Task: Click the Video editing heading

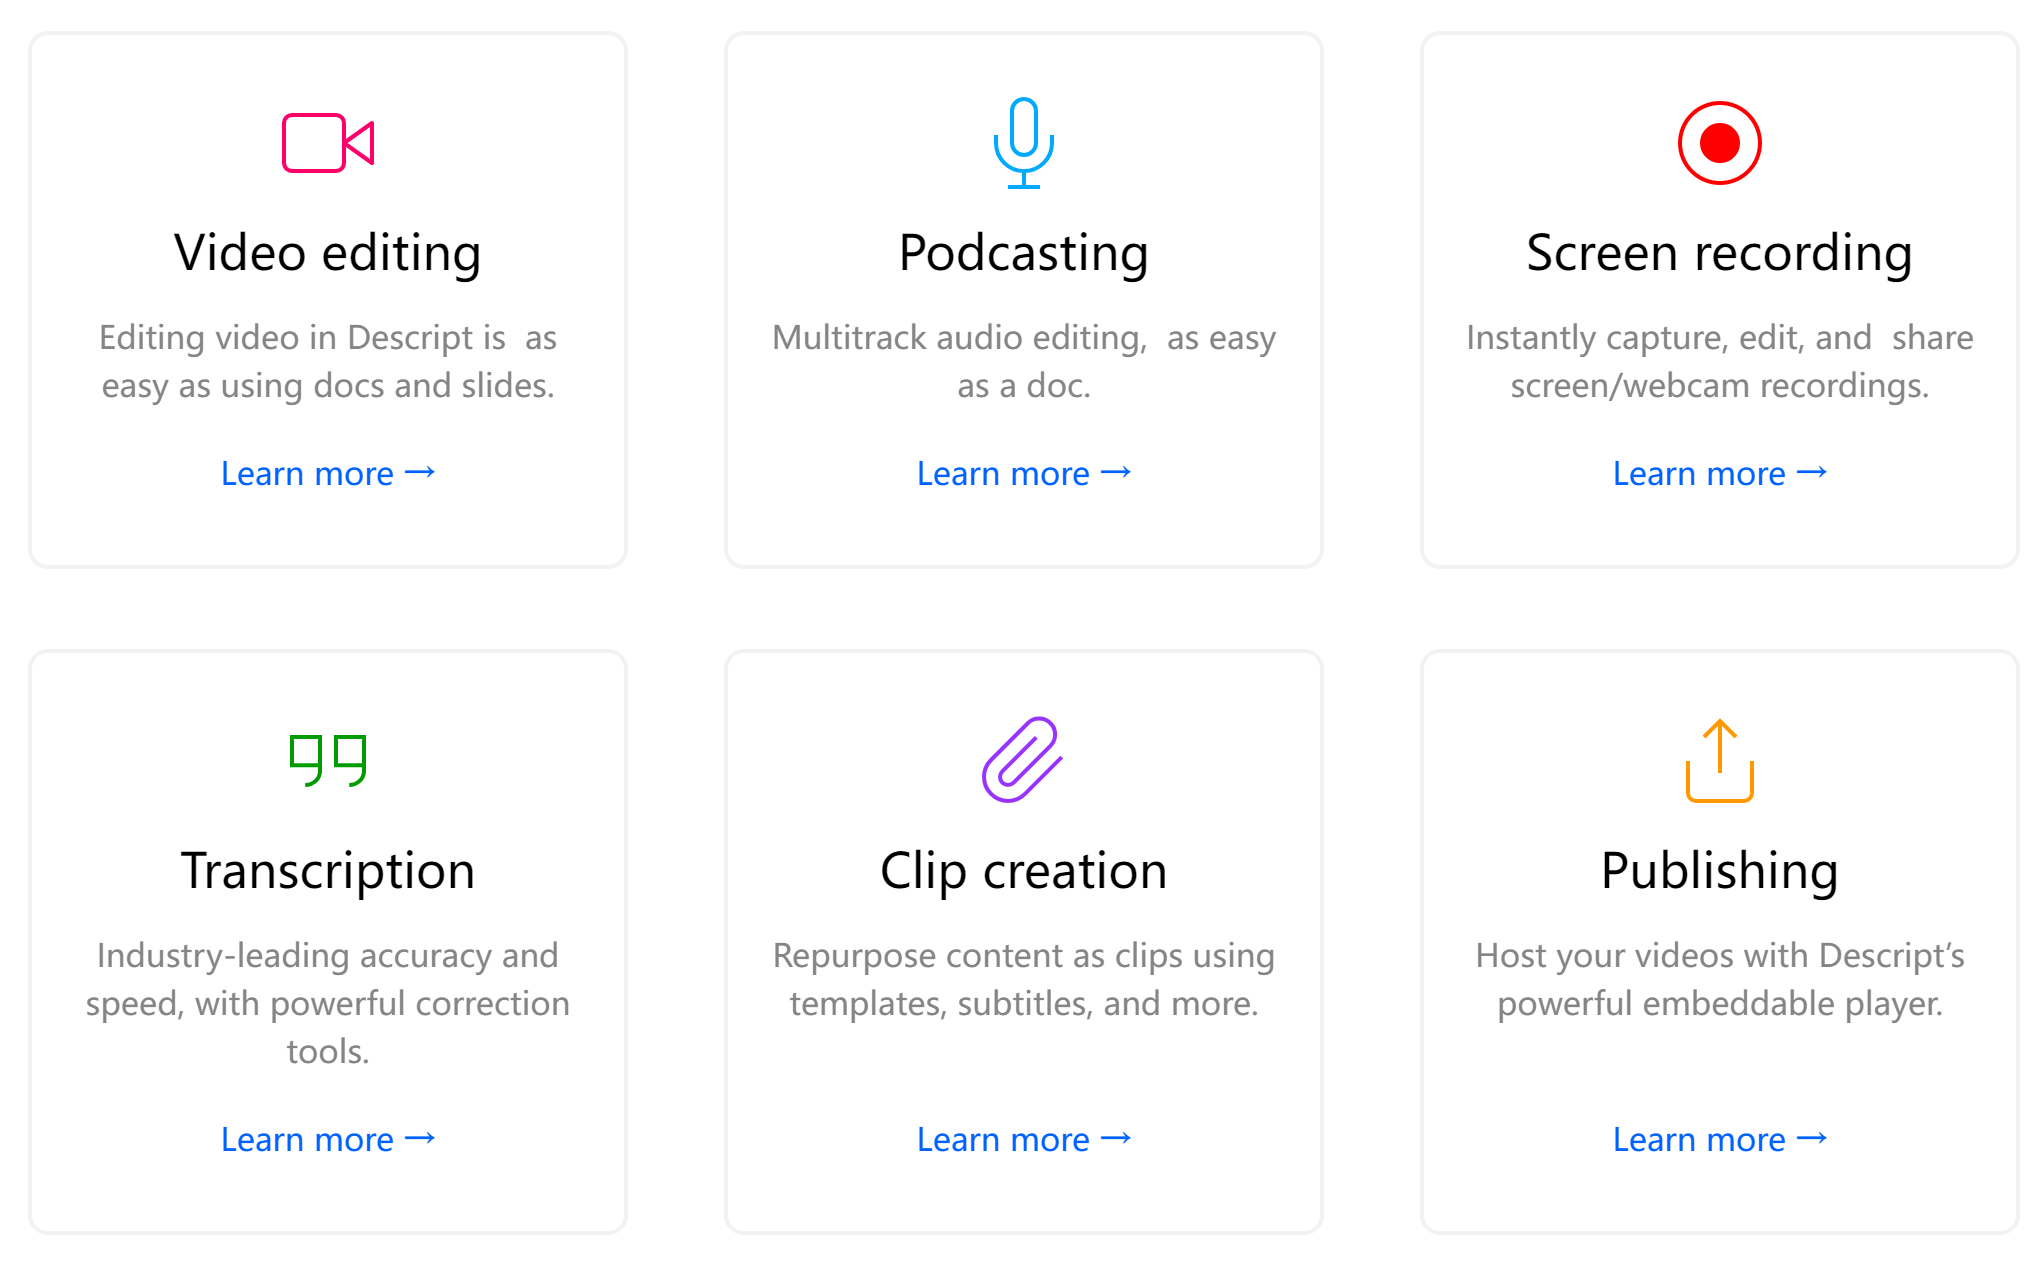Action: tap(327, 252)
